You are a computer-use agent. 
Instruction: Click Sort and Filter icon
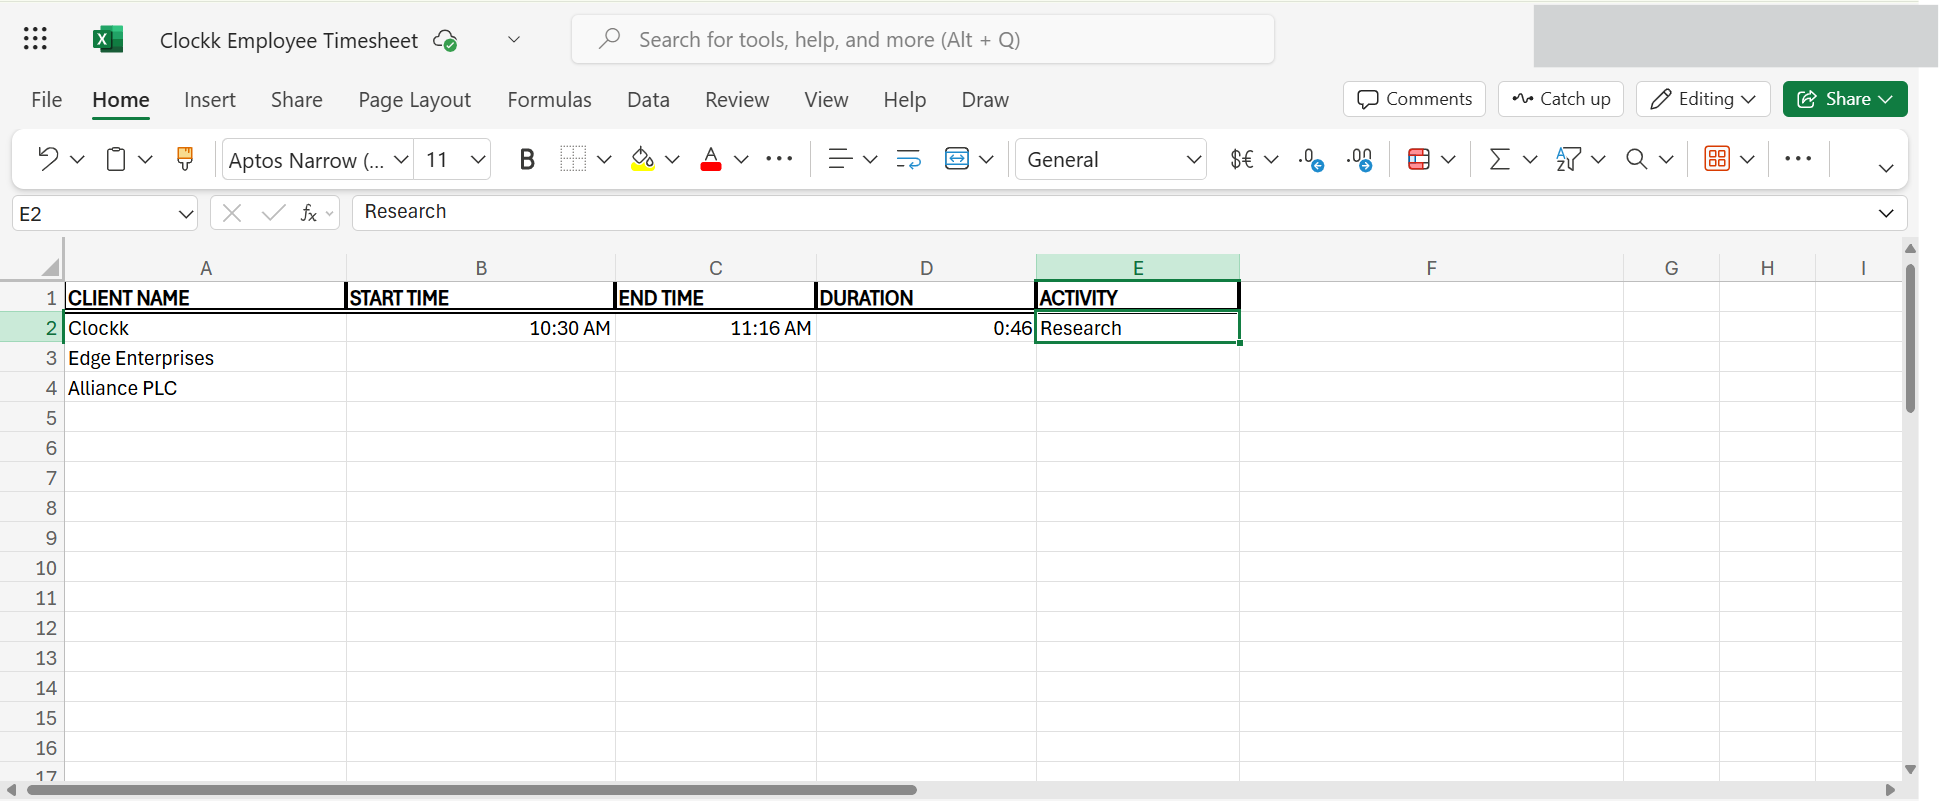(1568, 159)
